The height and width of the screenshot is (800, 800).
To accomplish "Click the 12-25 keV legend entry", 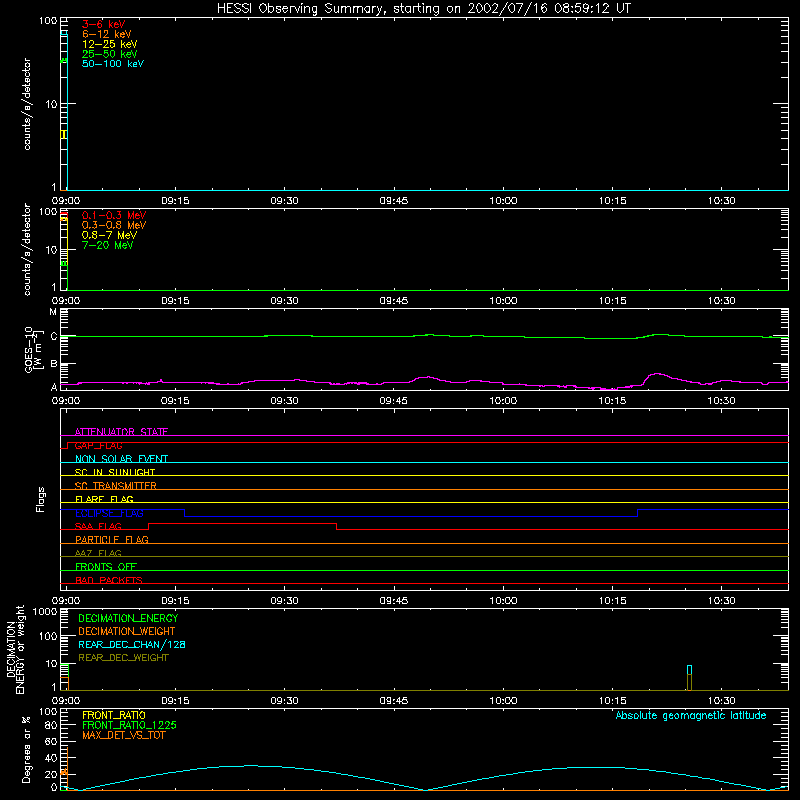I will click(110, 44).
